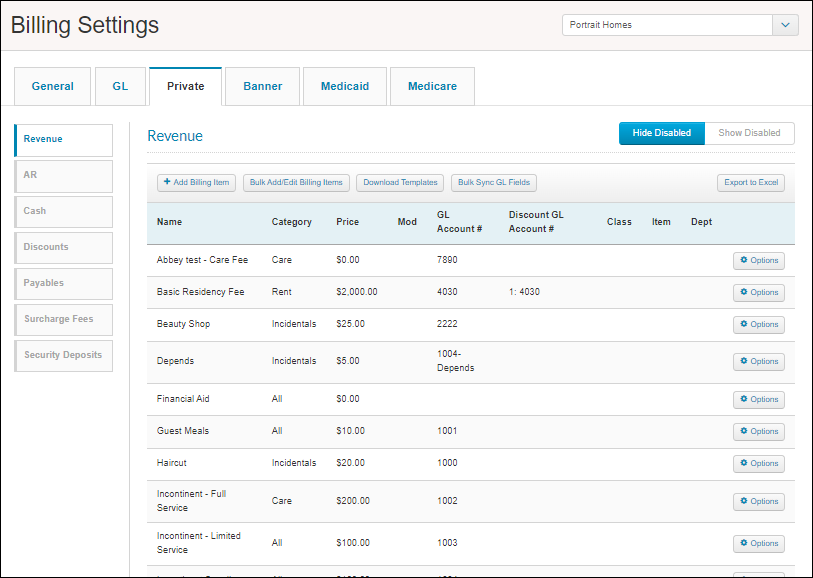Click the Mod column header
The width and height of the screenshot is (813, 578).
[407, 222]
